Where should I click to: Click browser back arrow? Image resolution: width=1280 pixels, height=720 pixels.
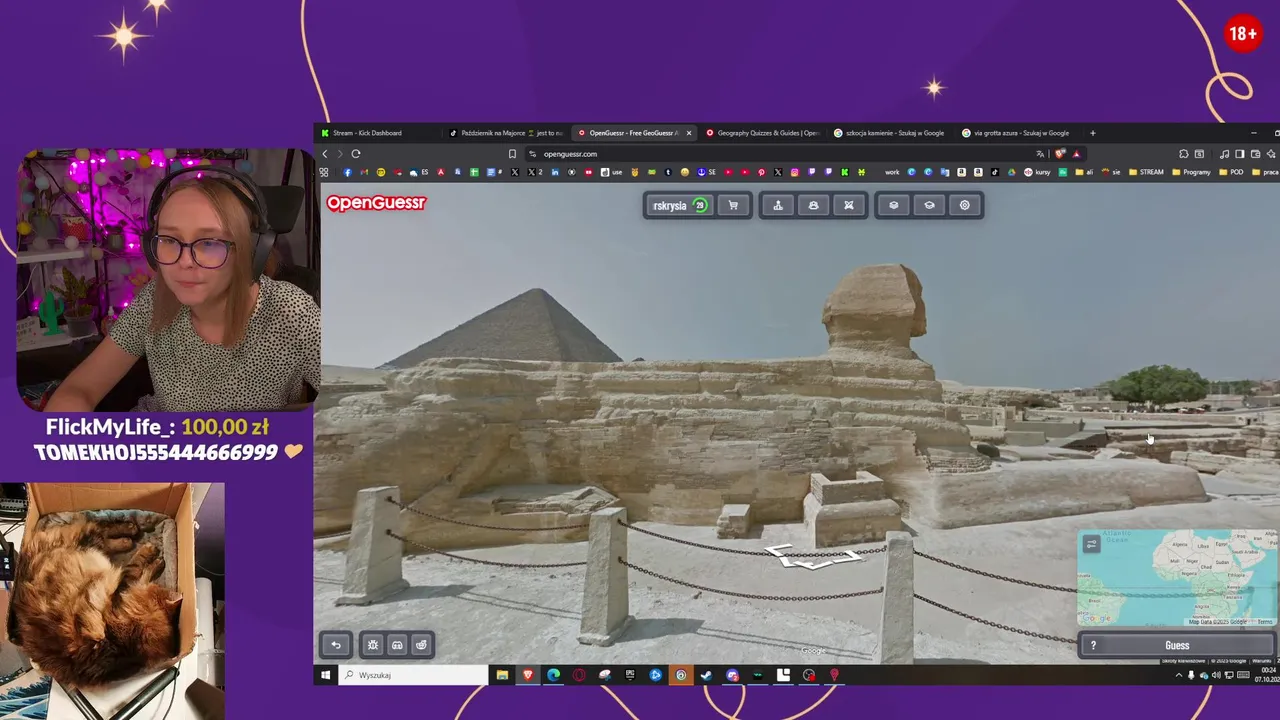[x=325, y=154]
